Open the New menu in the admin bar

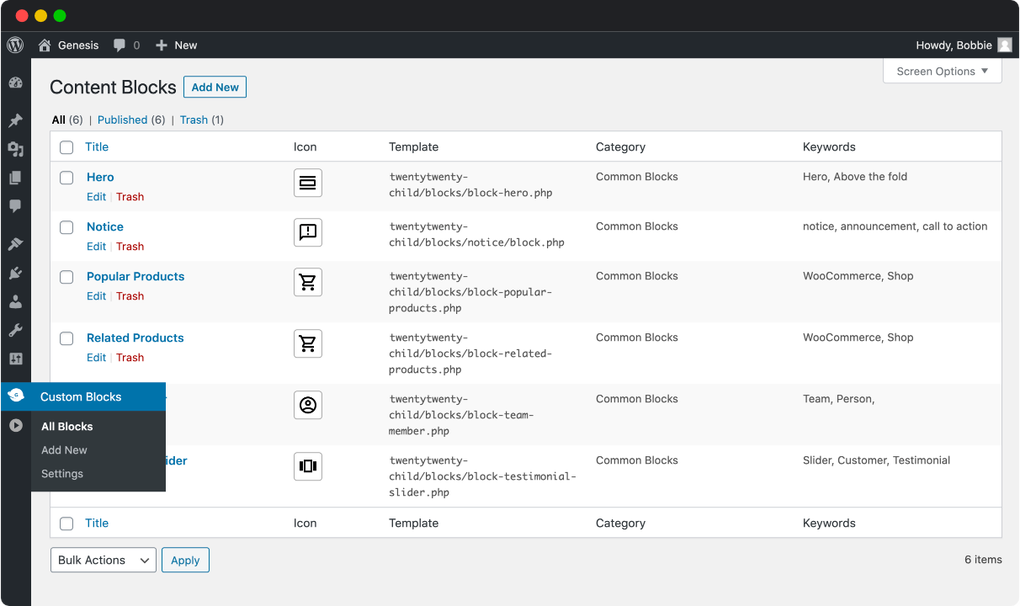click(176, 45)
